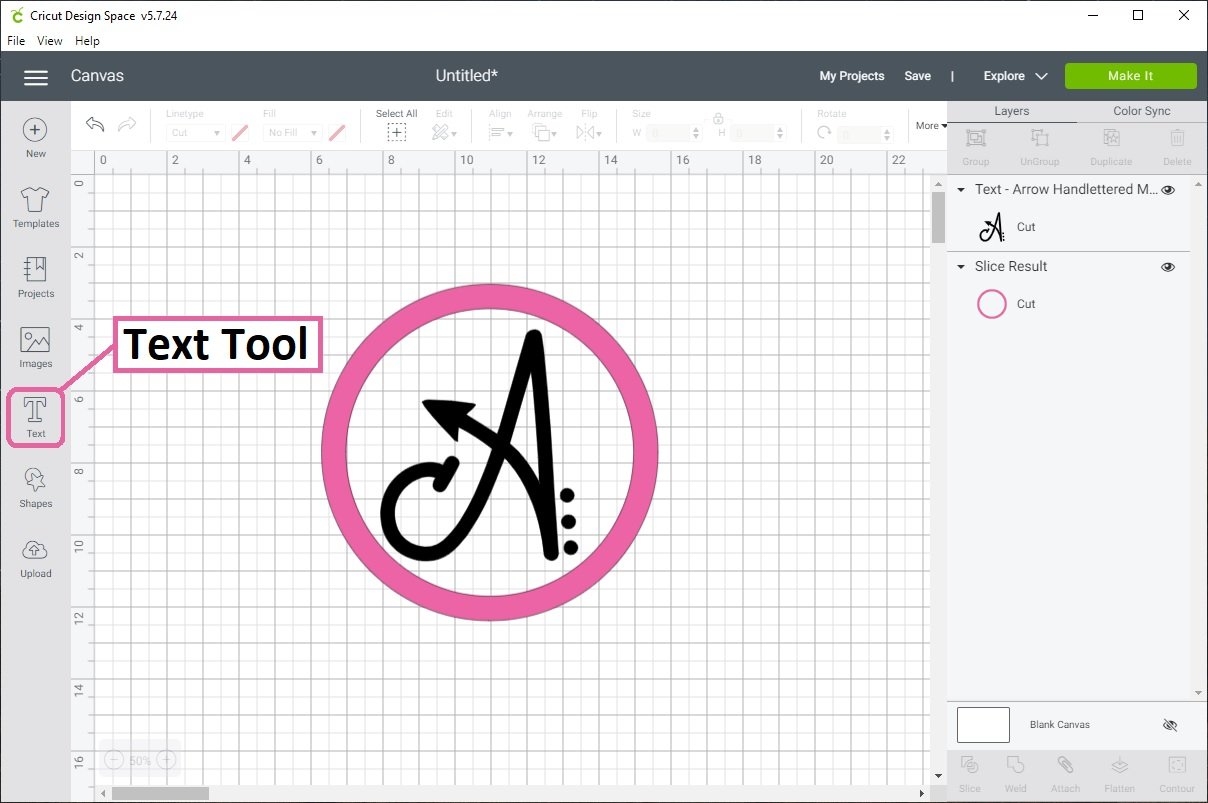Open the Linetype Cut dropdown

pyautogui.click(x=196, y=133)
